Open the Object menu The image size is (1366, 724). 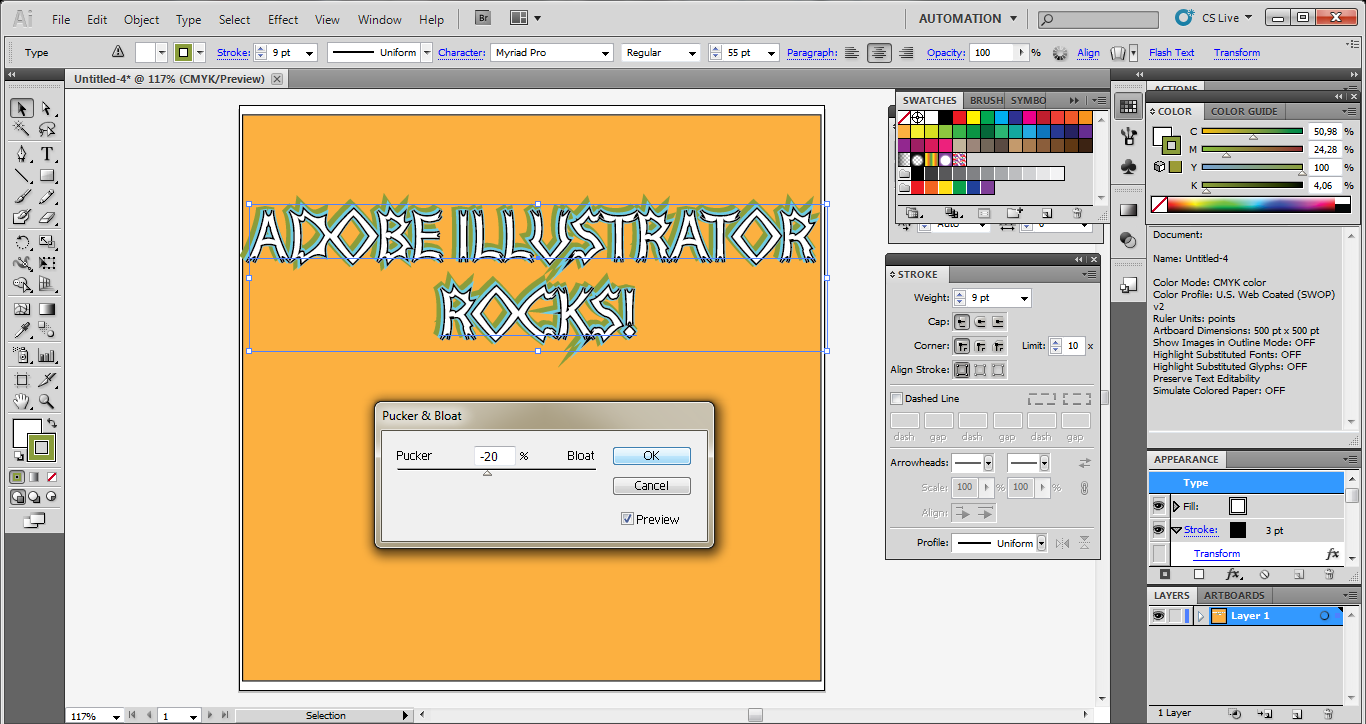(141, 19)
